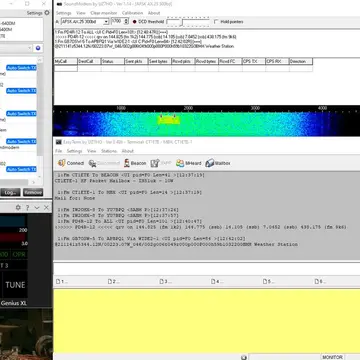Open gear settings in the tuner panel header
Image resolution: width=360 pixels, height=360 pixels.
click(18, 208)
